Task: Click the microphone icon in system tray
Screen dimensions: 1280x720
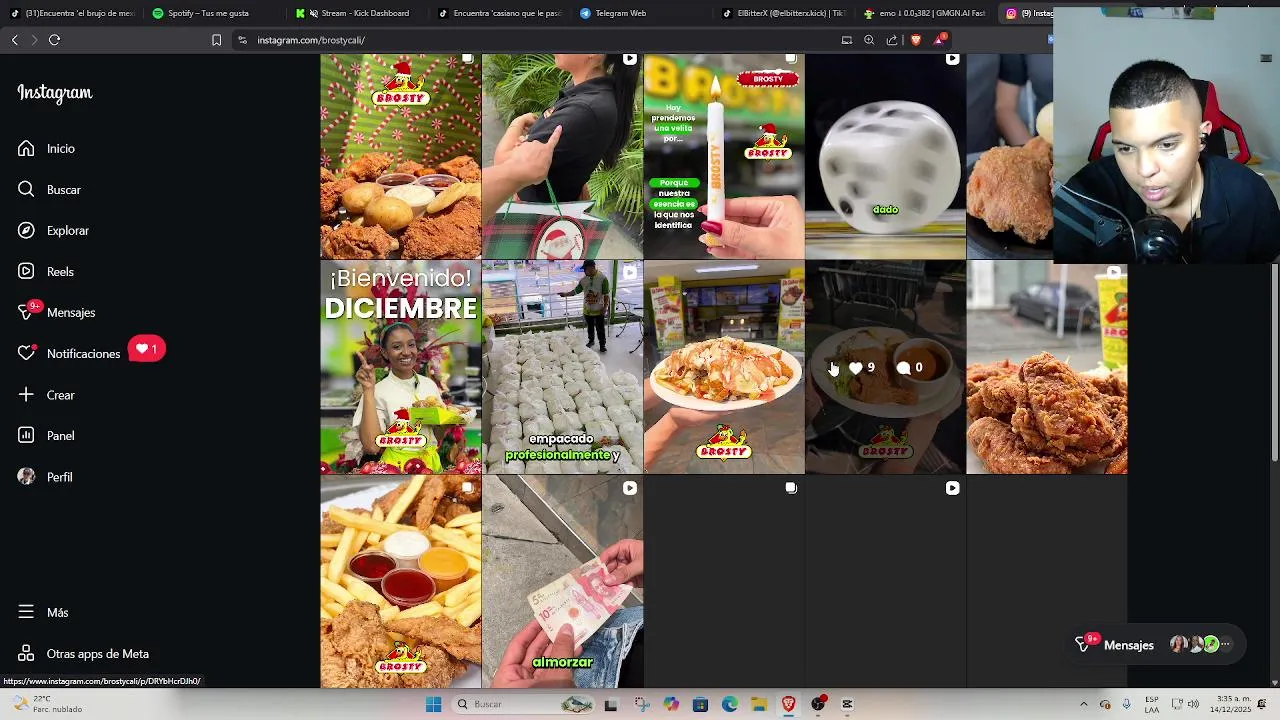Action: click(1126, 704)
